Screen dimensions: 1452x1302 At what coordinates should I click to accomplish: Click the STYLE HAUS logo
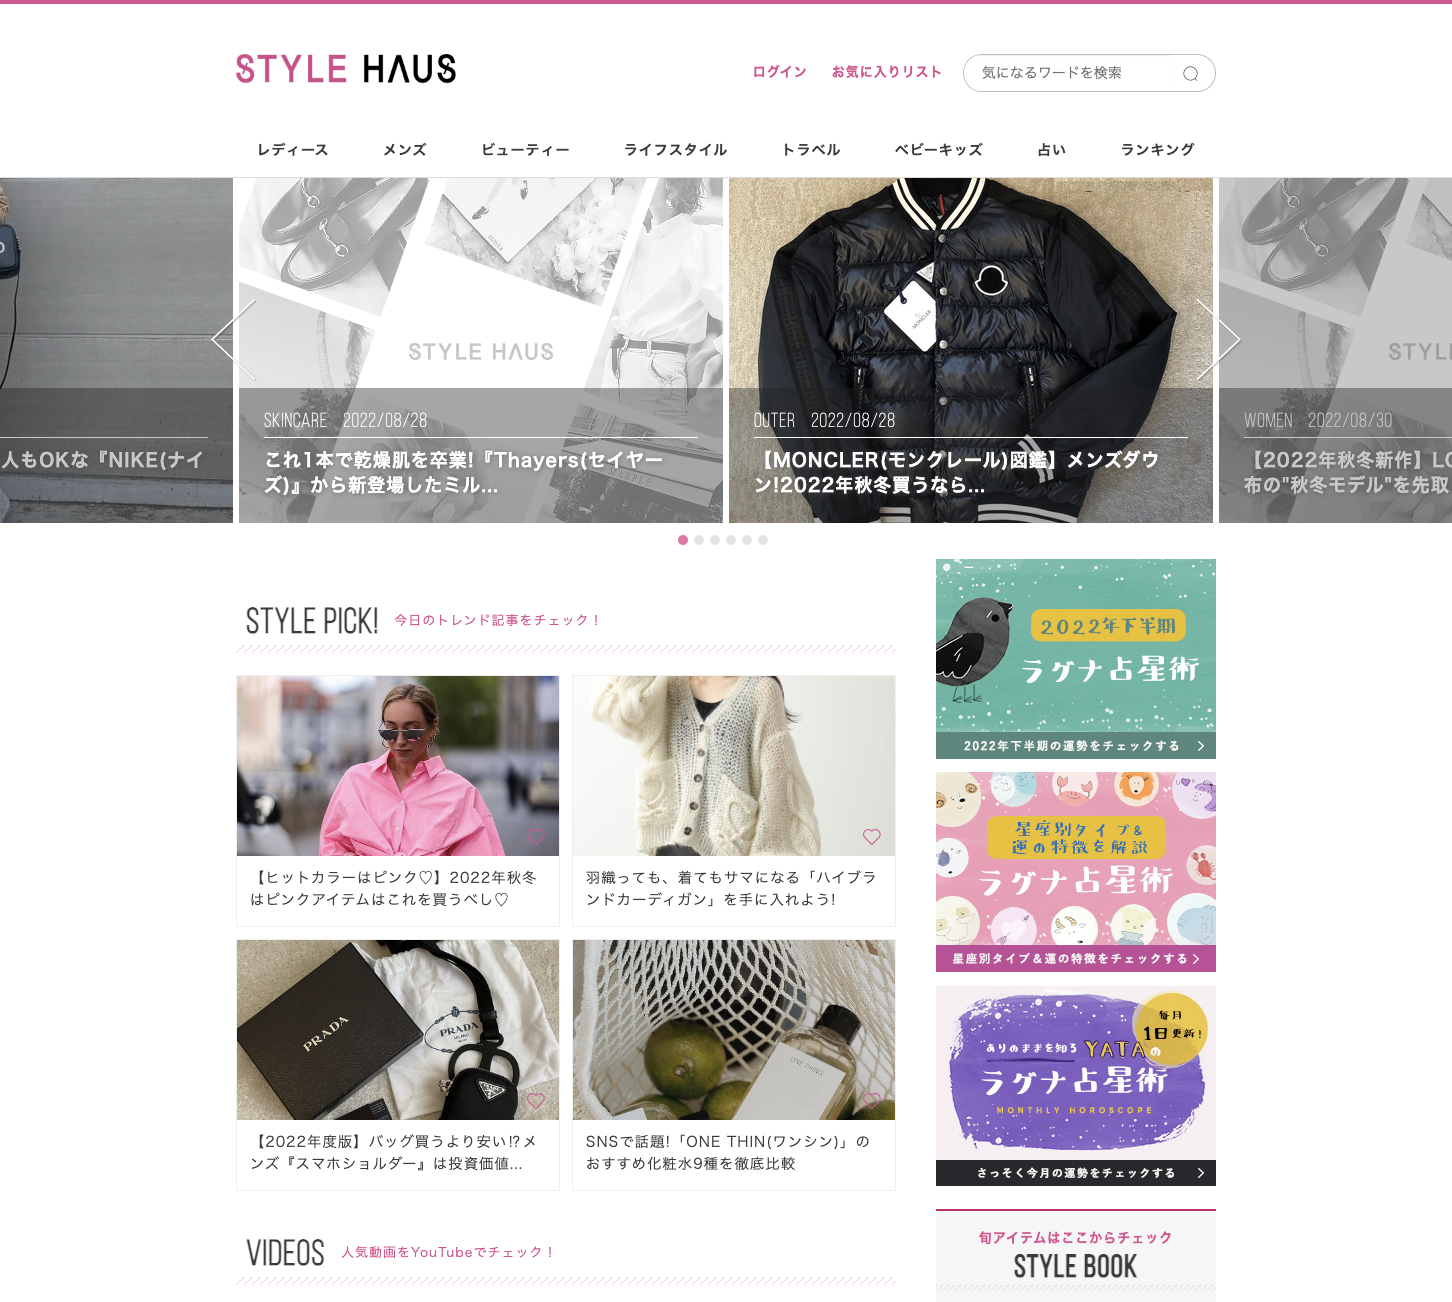[x=346, y=69]
